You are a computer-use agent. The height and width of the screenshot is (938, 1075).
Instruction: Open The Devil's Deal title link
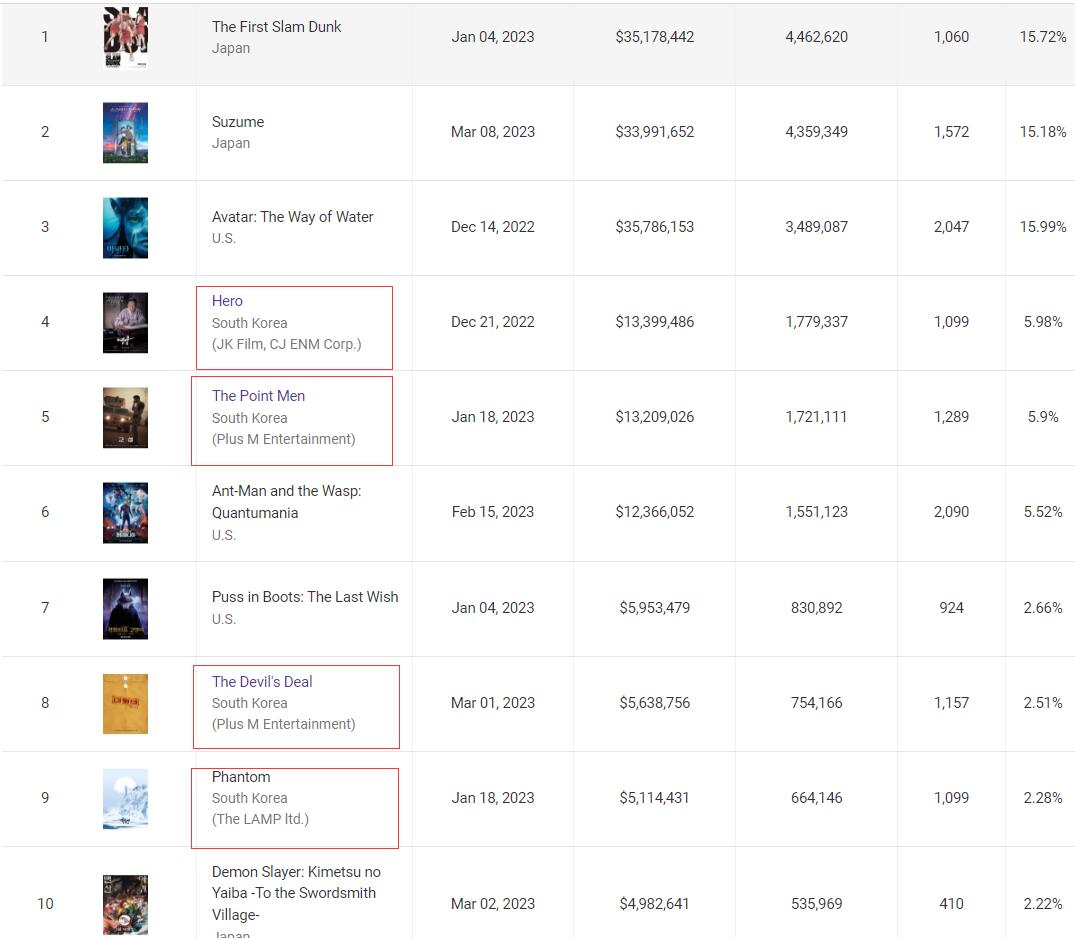point(262,682)
